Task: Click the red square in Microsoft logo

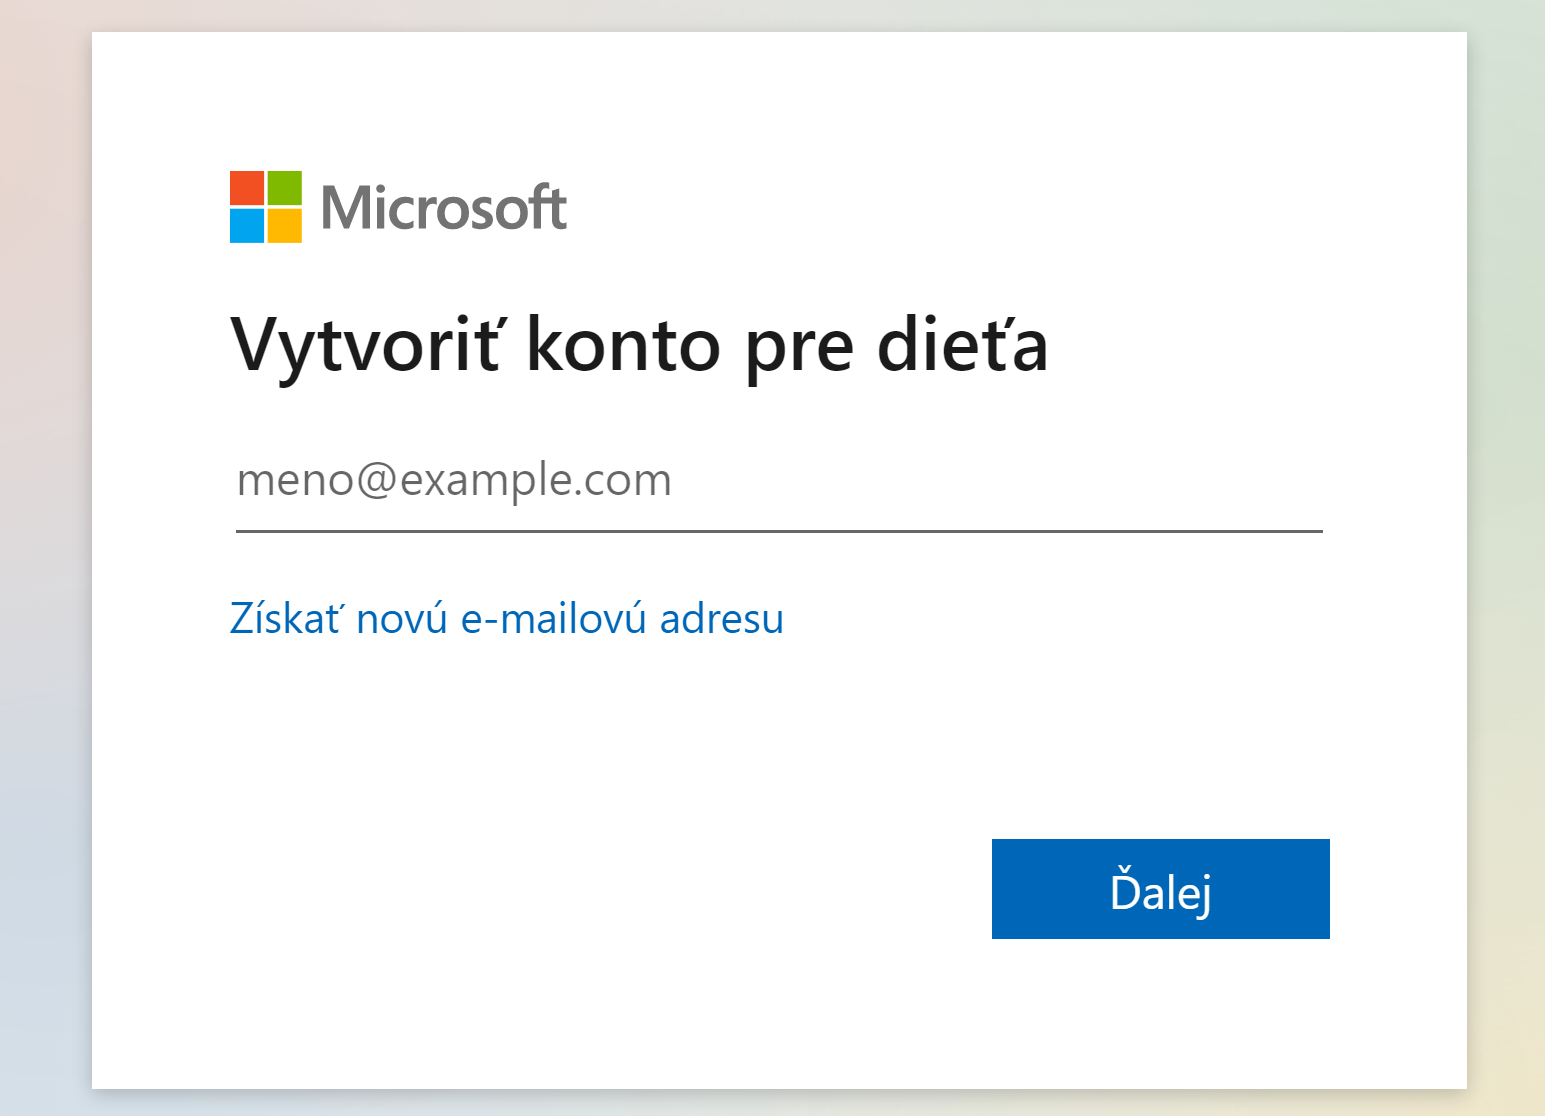Action: [x=247, y=188]
